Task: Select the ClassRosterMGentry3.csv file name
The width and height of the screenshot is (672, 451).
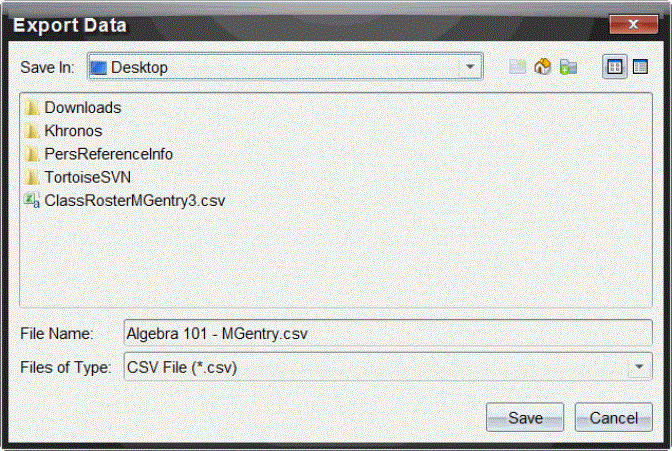Action: tap(135, 200)
